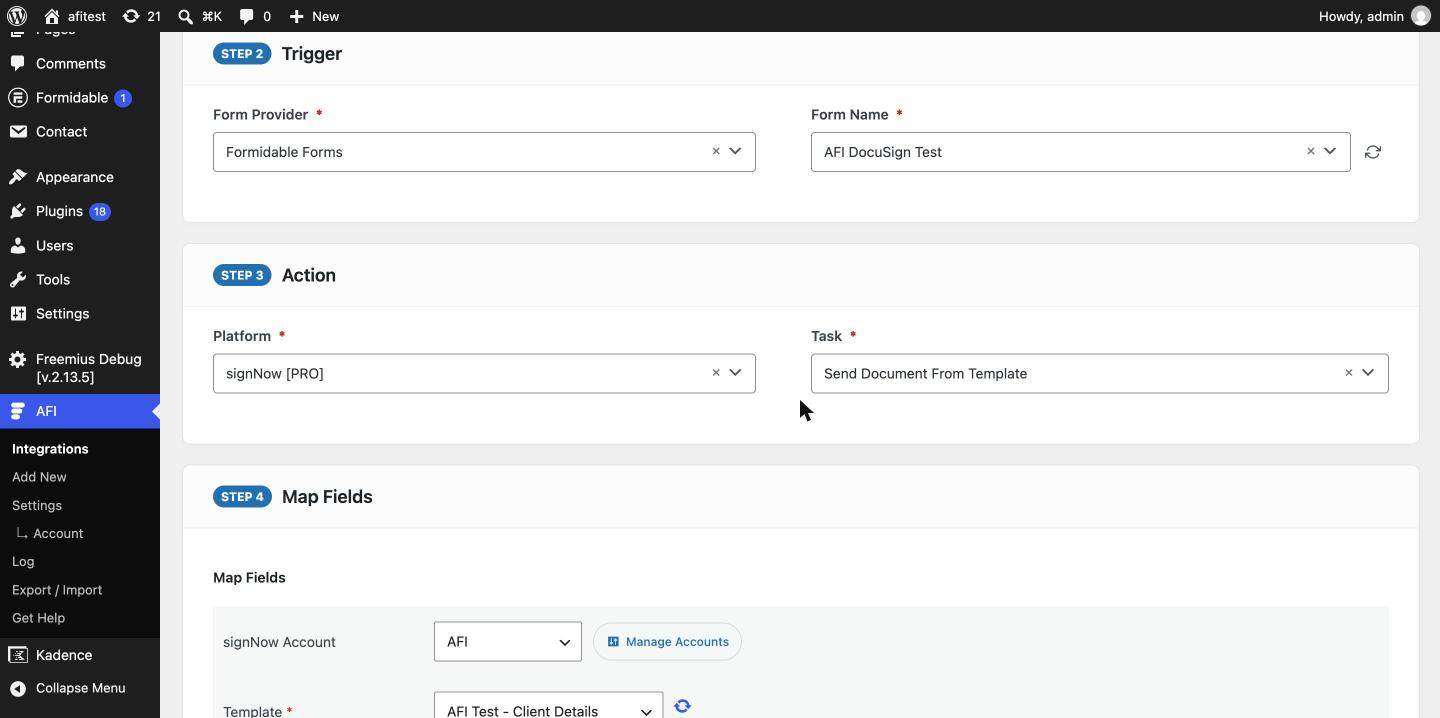The width and height of the screenshot is (1440, 718).
Task: Click the Users person icon
Action: click(x=18, y=245)
